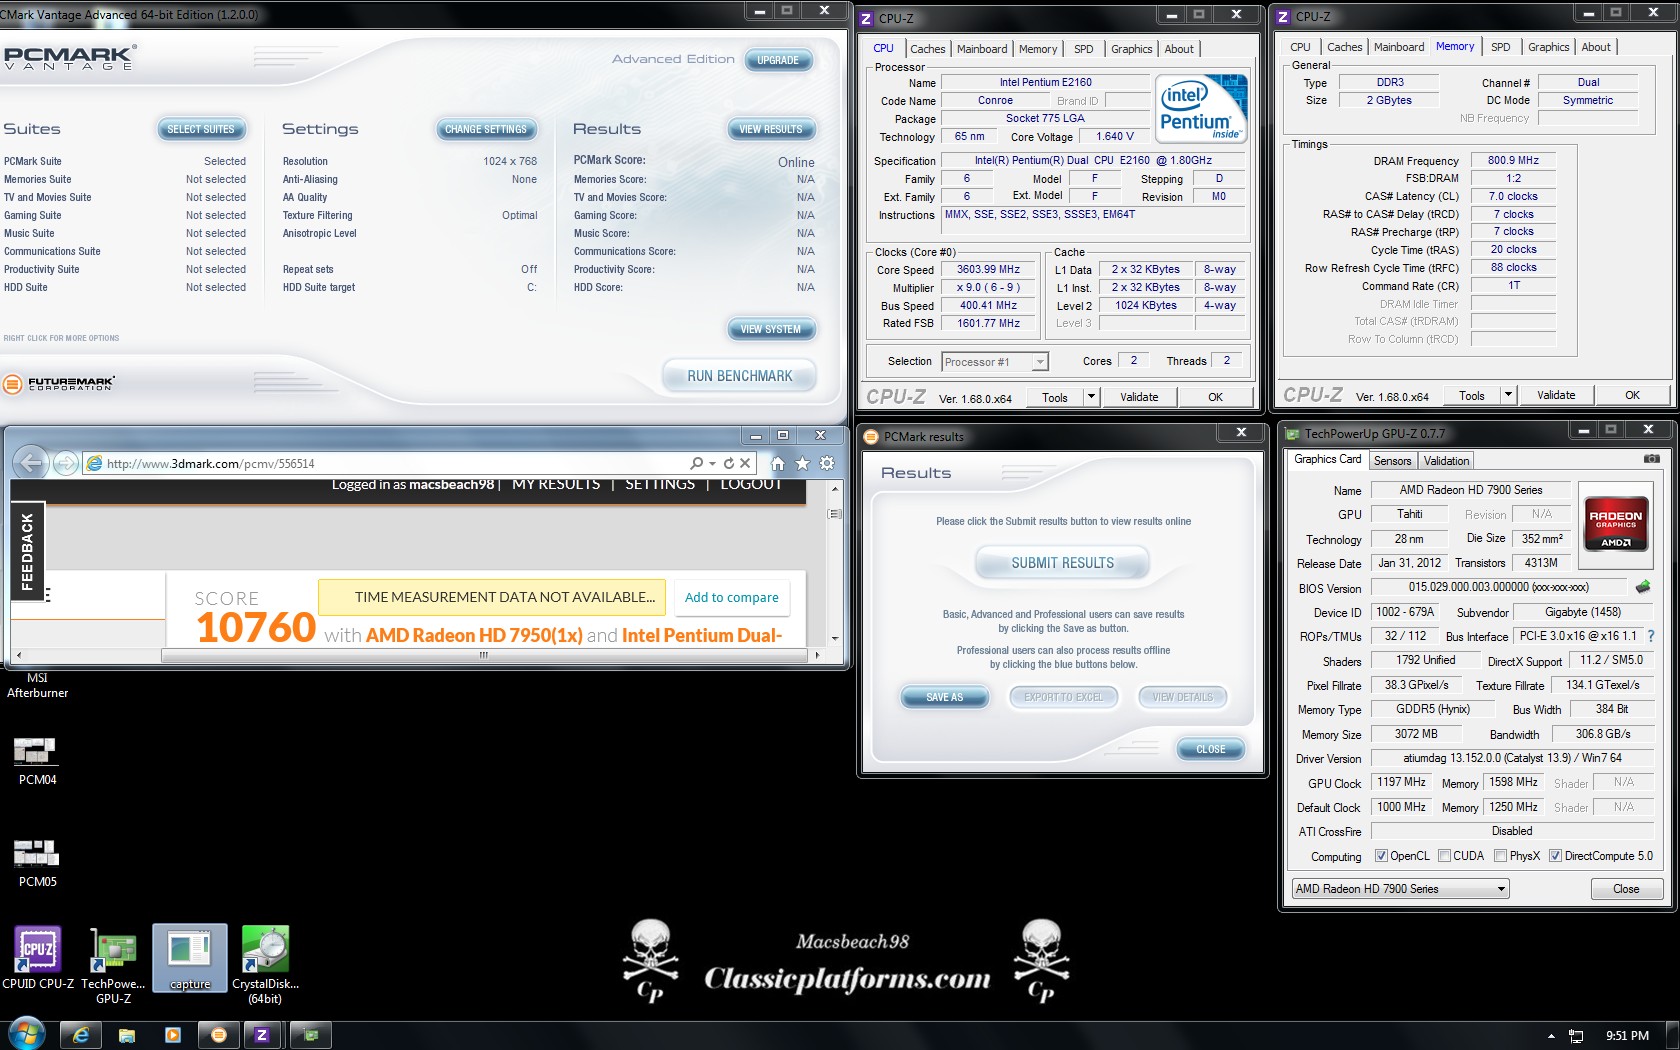The height and width of the screenshot is (1050, 1680).
Task: Click the address bar refresh icon
Action: click(729, 463)
